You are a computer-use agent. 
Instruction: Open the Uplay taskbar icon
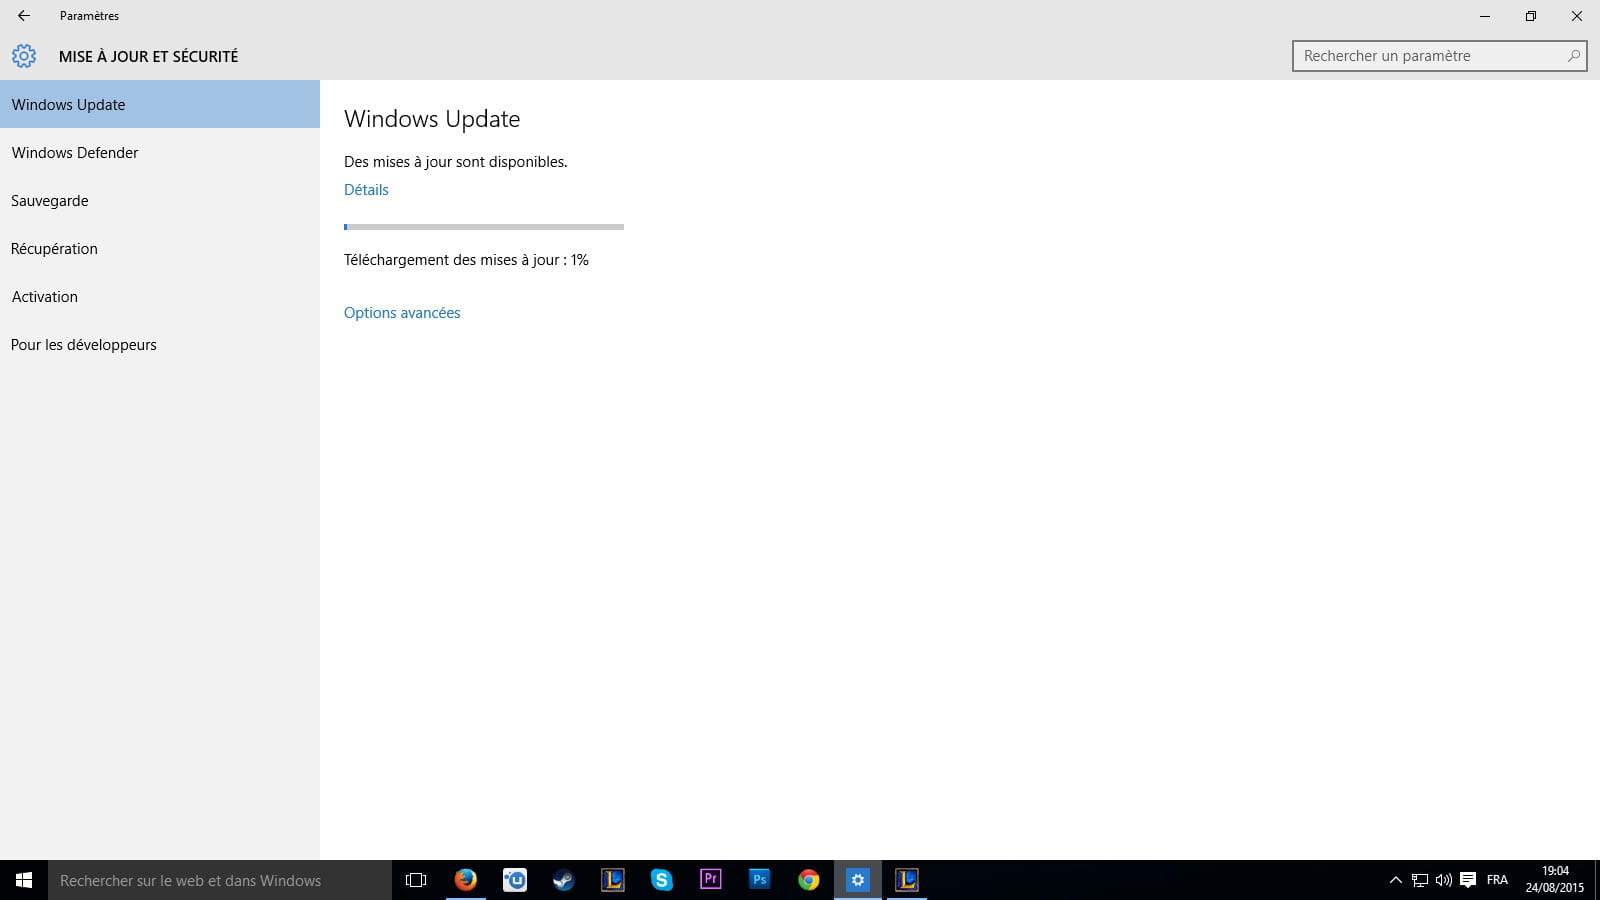[514, 880]
